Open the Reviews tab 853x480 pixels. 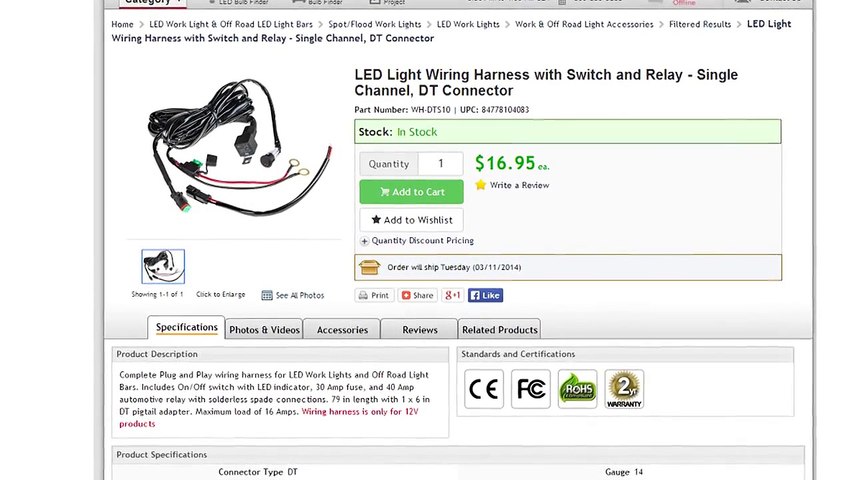(420, 330)
